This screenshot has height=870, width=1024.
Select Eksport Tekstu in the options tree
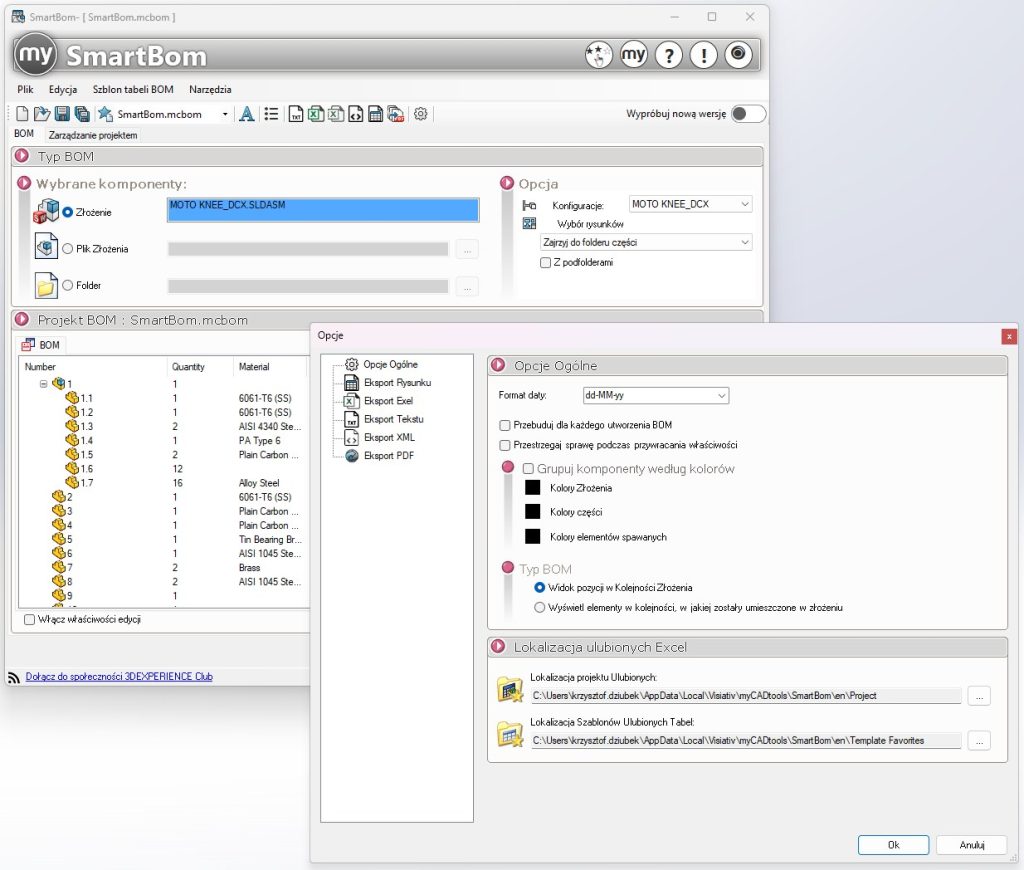point(394,419)
